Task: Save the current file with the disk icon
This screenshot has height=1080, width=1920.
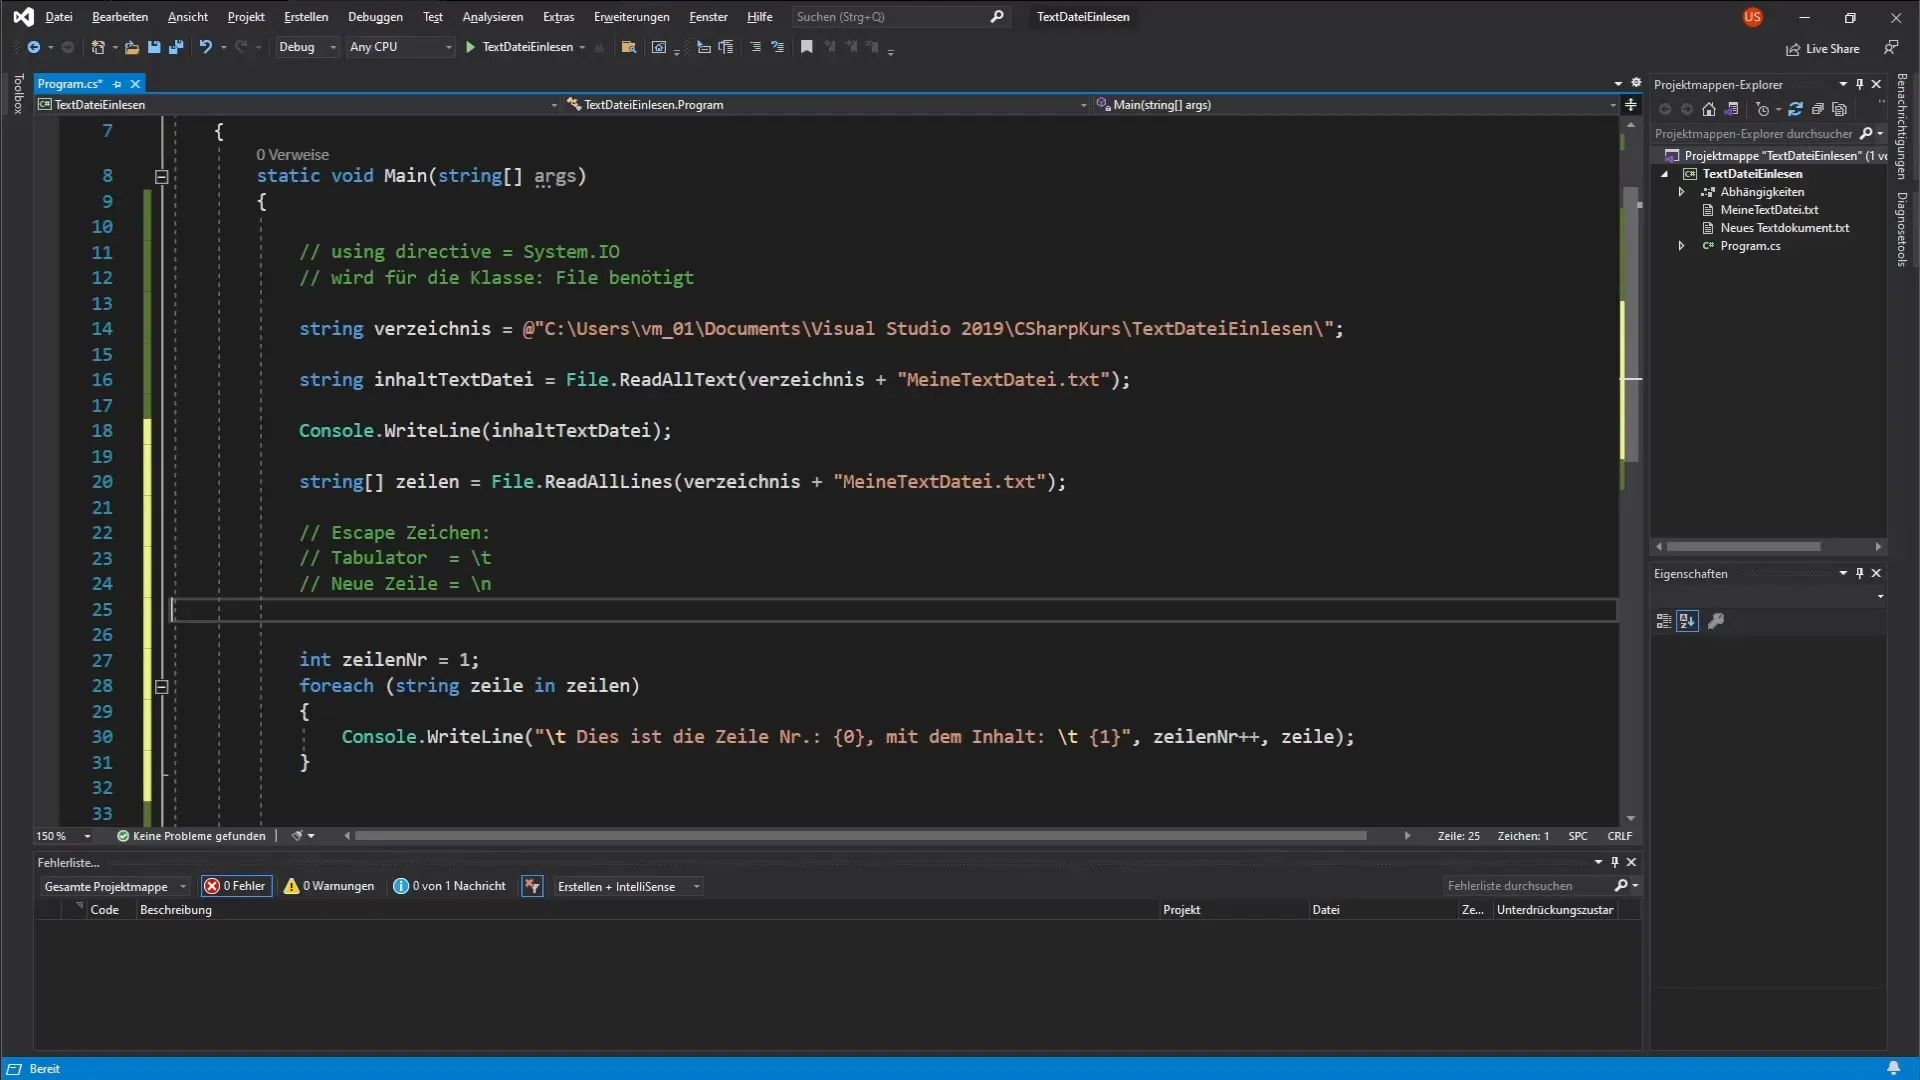Action: (154, 47)
